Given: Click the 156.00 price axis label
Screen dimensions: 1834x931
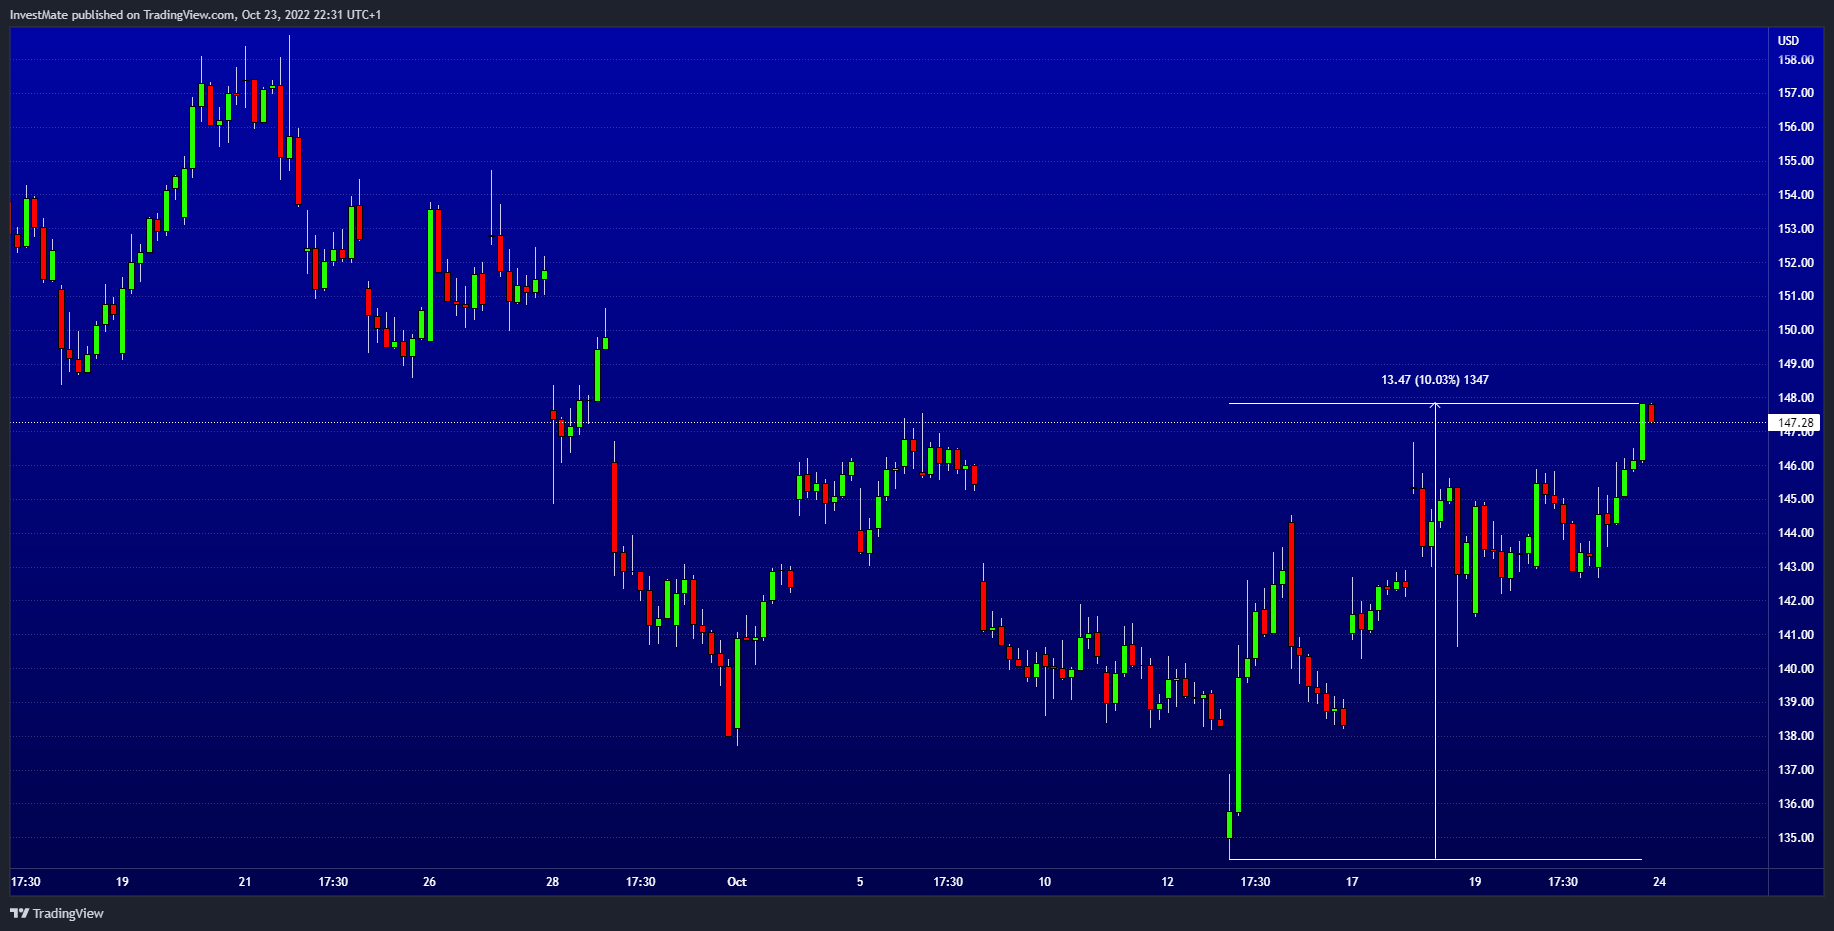Looking at the screenshot, I should tap(1796, 127).
